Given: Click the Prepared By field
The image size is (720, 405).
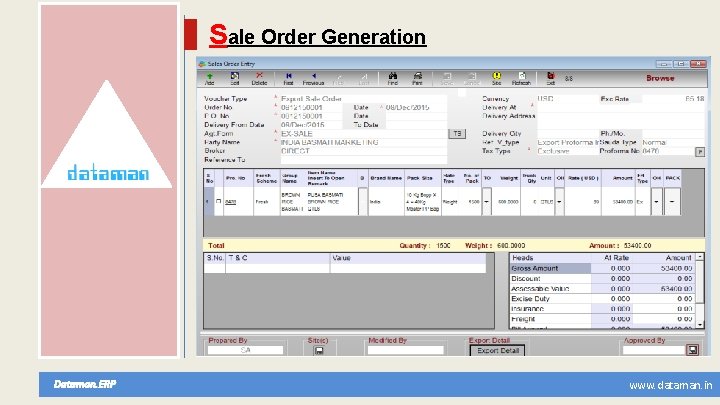Looking at the screenshot, I should 245,350.
